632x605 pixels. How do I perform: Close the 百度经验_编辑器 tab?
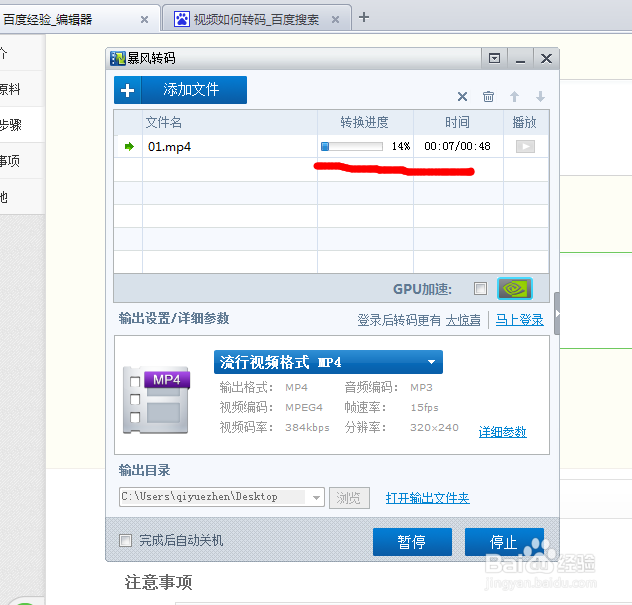[144, 19]
